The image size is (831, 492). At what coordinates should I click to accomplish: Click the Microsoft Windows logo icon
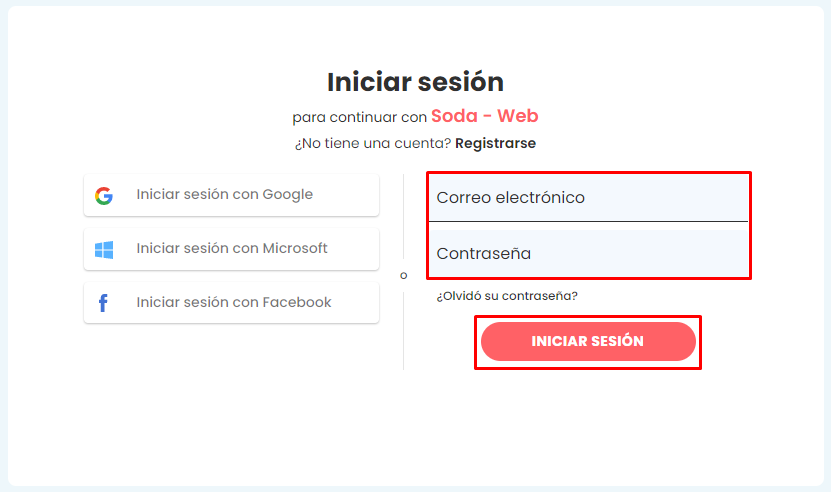click(x=104, y=249)
